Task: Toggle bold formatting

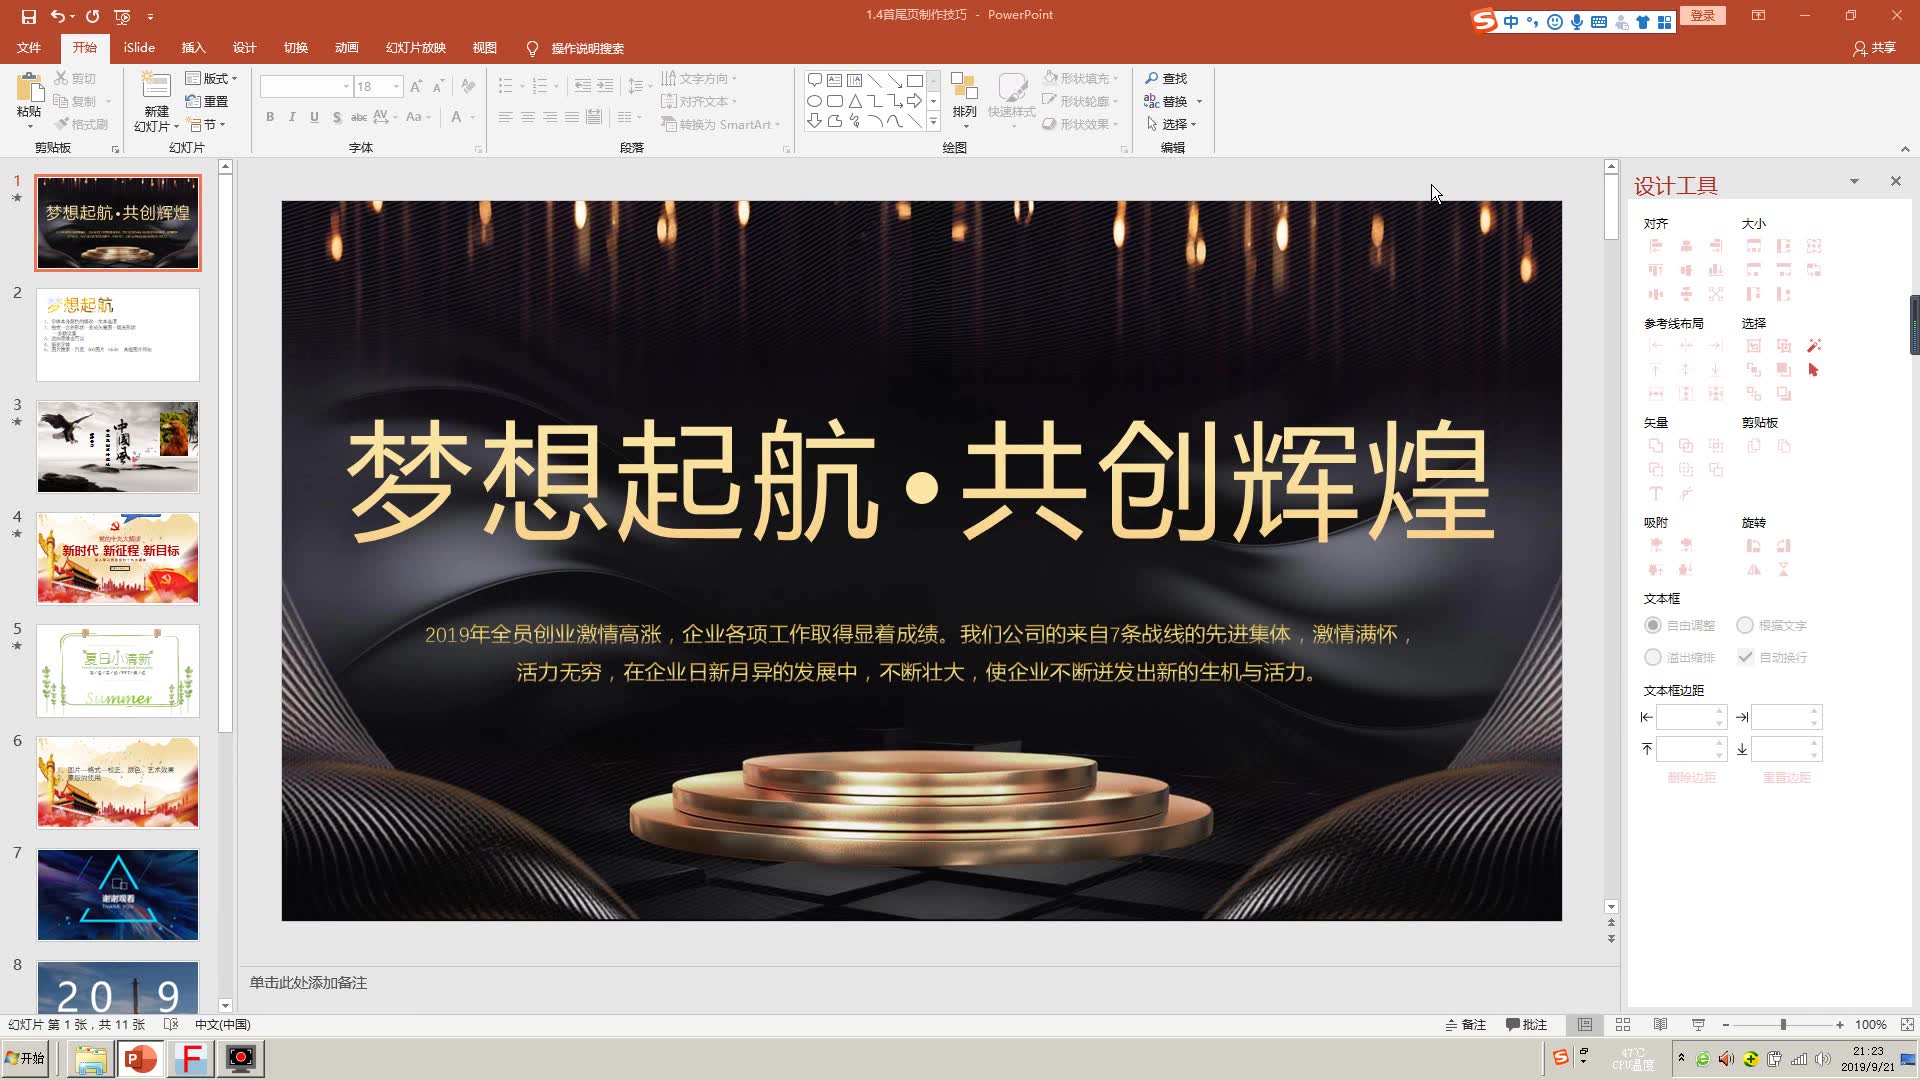Action: click(x=268, y=117)
